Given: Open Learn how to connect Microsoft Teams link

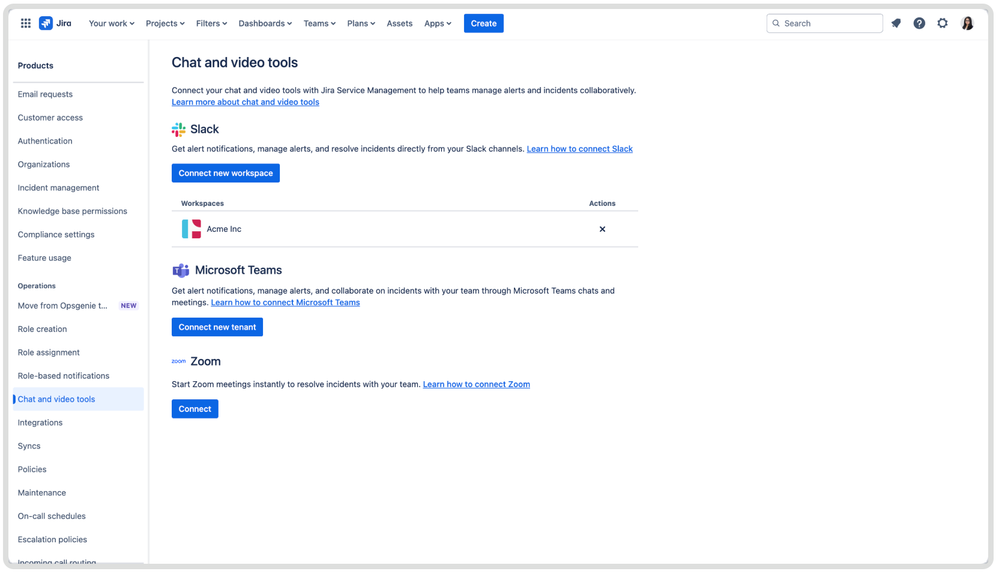Looking at the screenshot, I should click(285, 303).
